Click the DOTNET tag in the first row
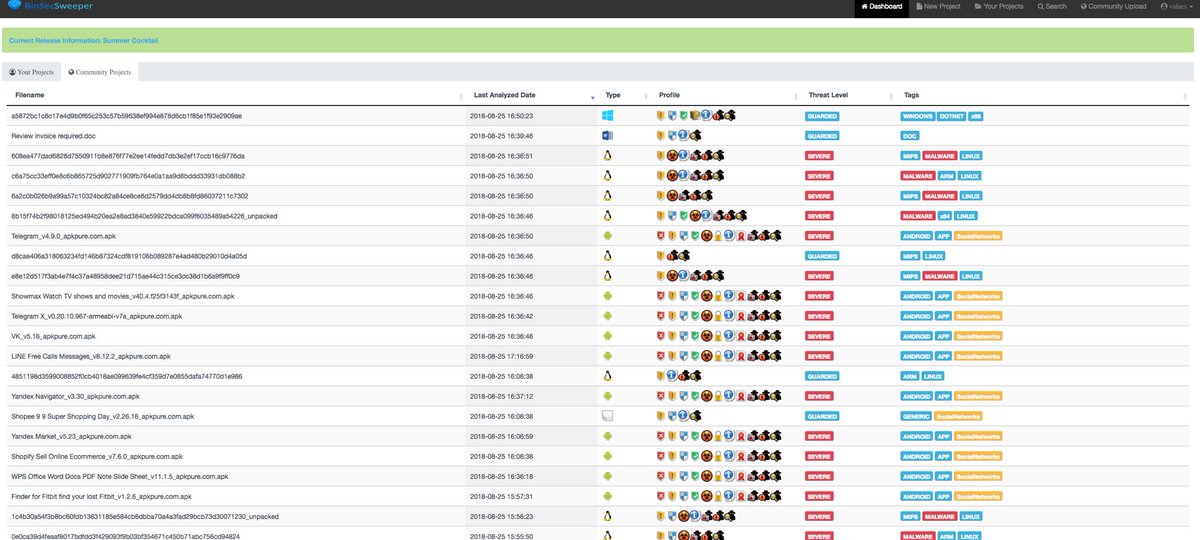Image resolution: width=1200 pixels, height=540 pixels. click(952, 116)
